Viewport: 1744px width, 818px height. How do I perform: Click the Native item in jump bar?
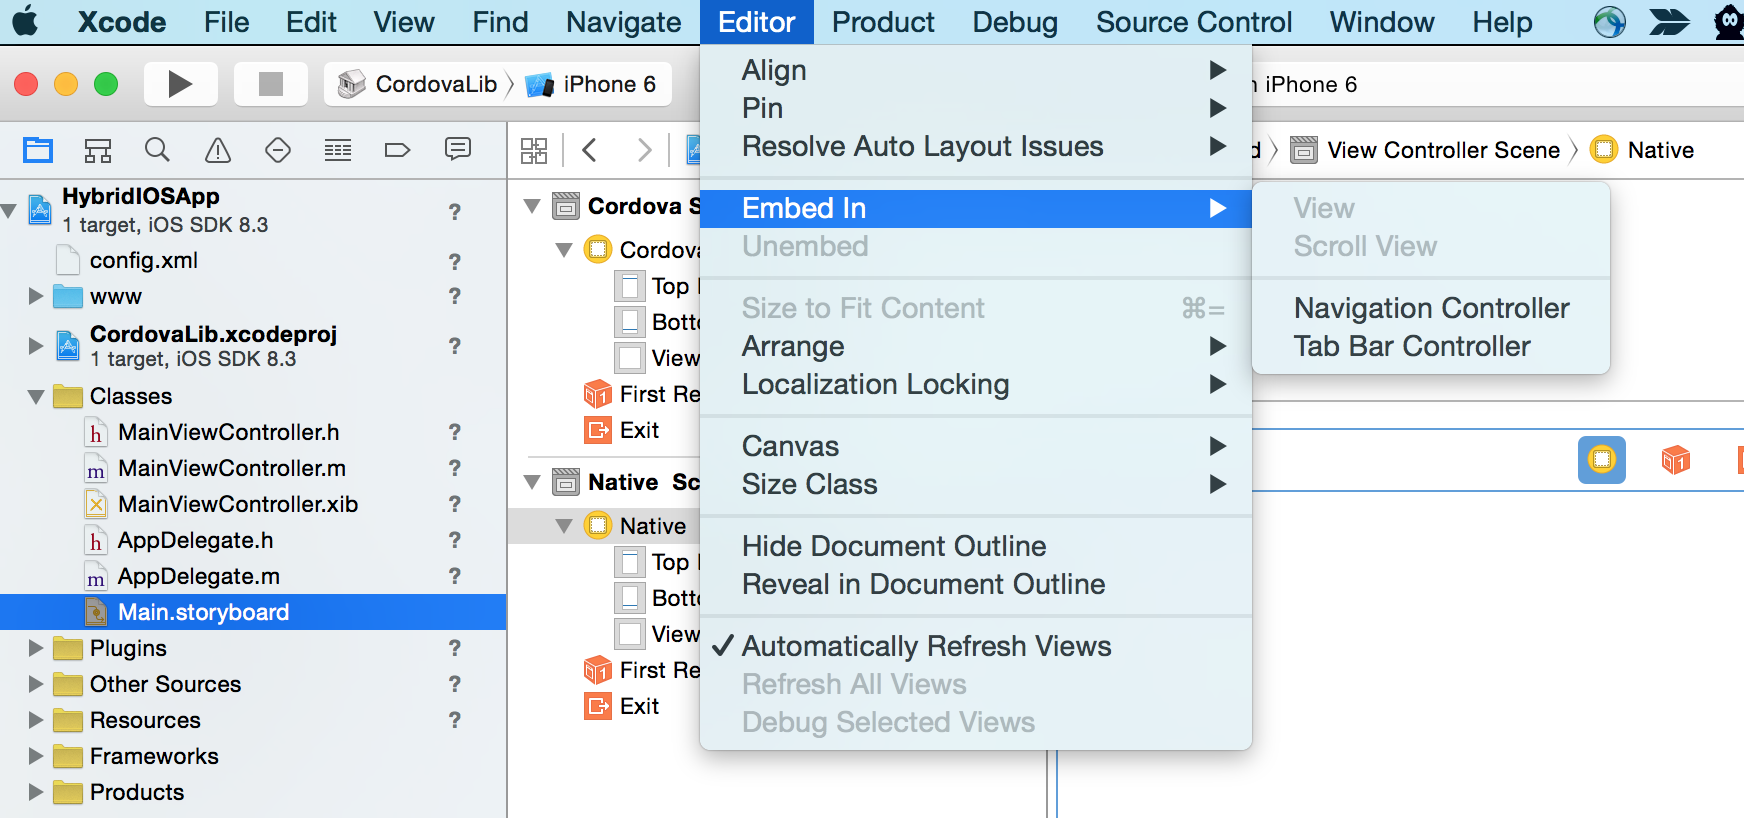coord(1642,150)
